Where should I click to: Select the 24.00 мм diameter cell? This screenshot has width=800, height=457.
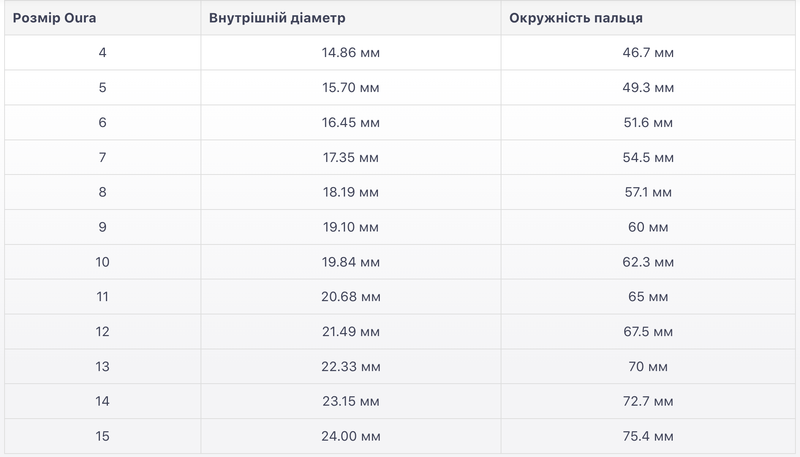[x=350, y=436]
